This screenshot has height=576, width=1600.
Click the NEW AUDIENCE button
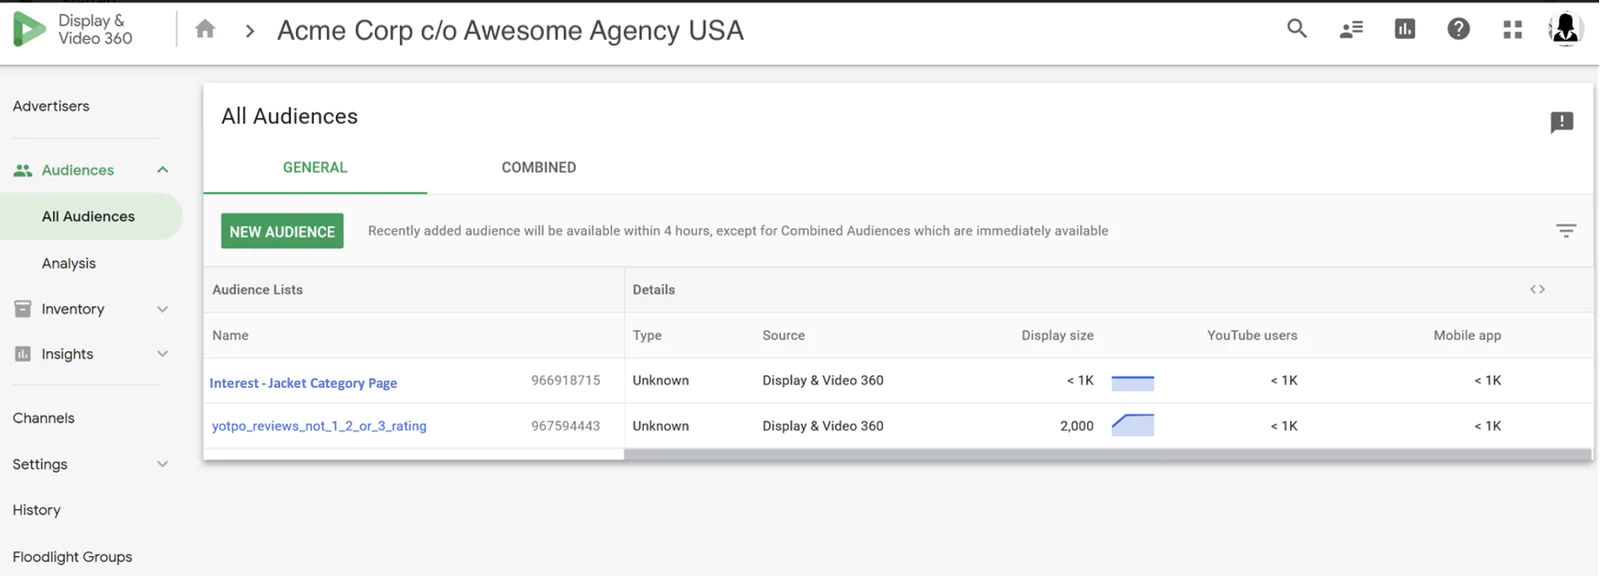point(281,230)
